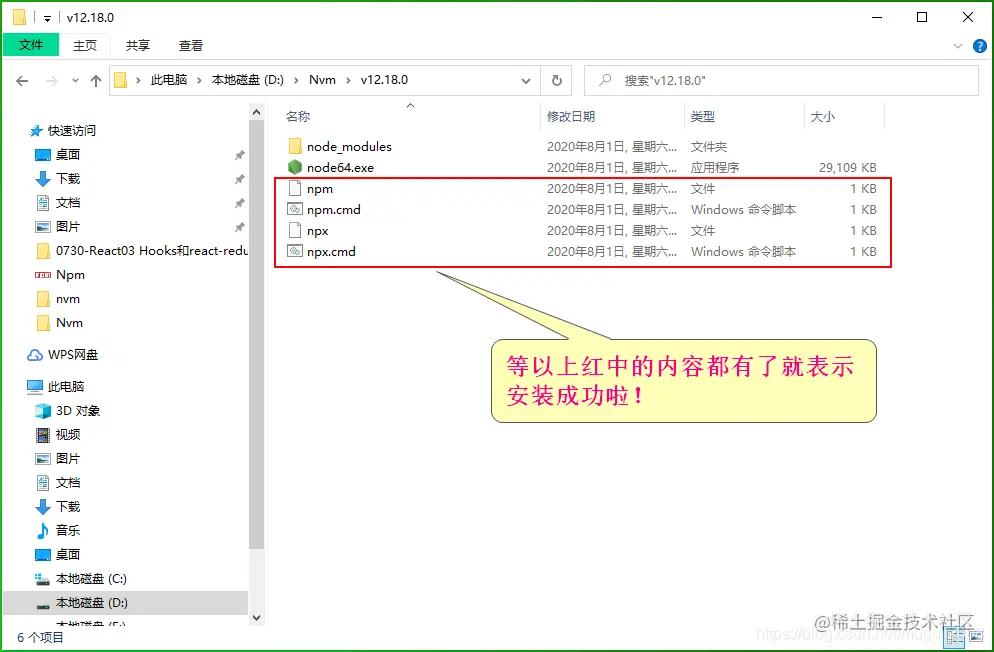Select the npx.cmd script icon
994x652 pixels.
coord(295,252)
